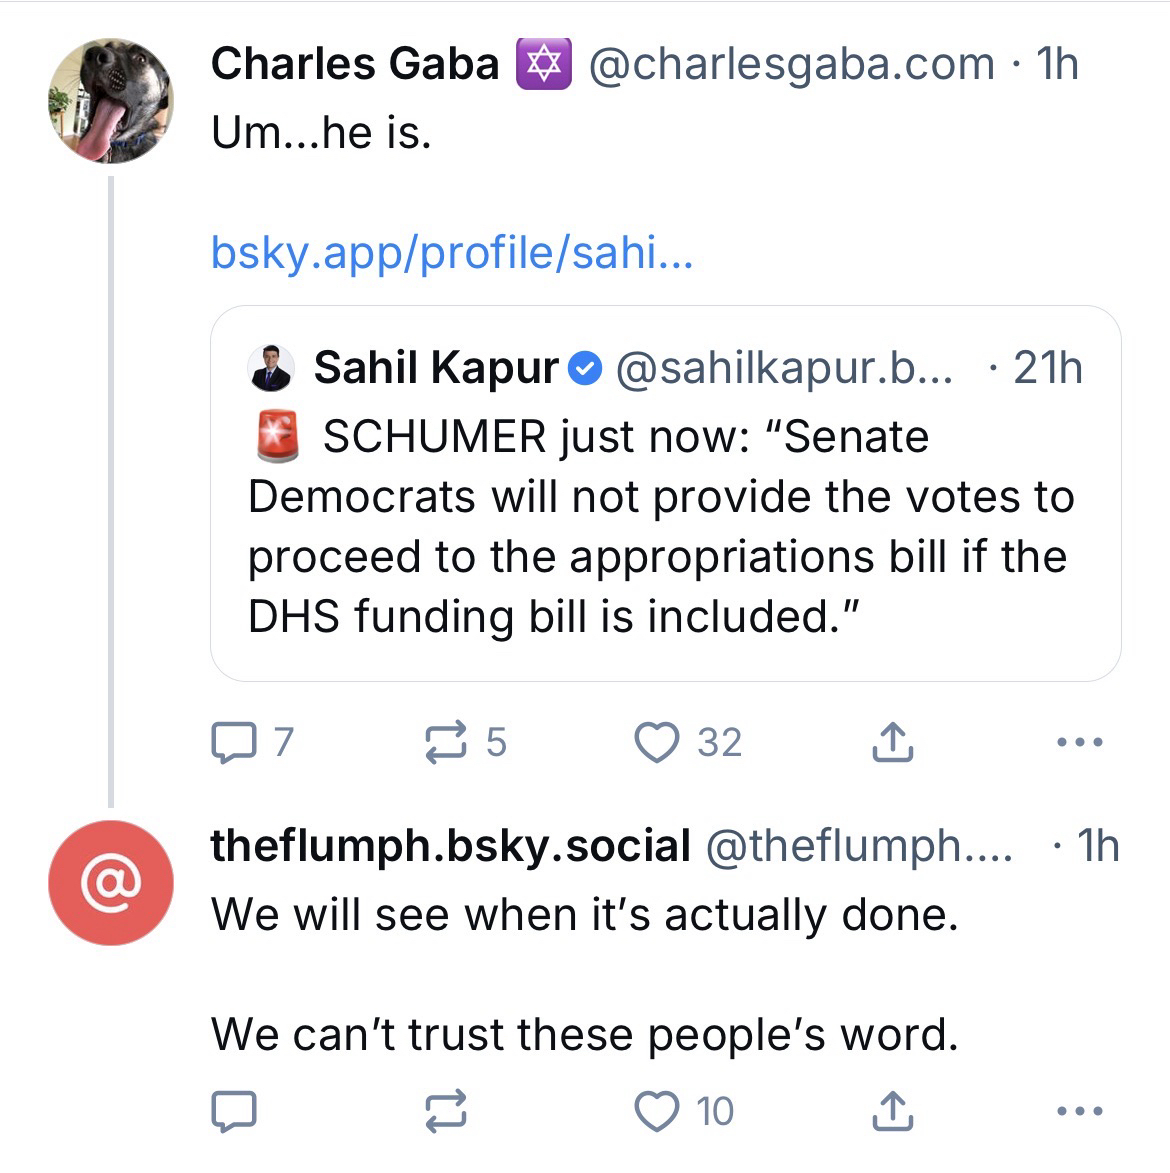Open the @charlesgaba.com handle
1170x1173 pixels.
point(792,64)
